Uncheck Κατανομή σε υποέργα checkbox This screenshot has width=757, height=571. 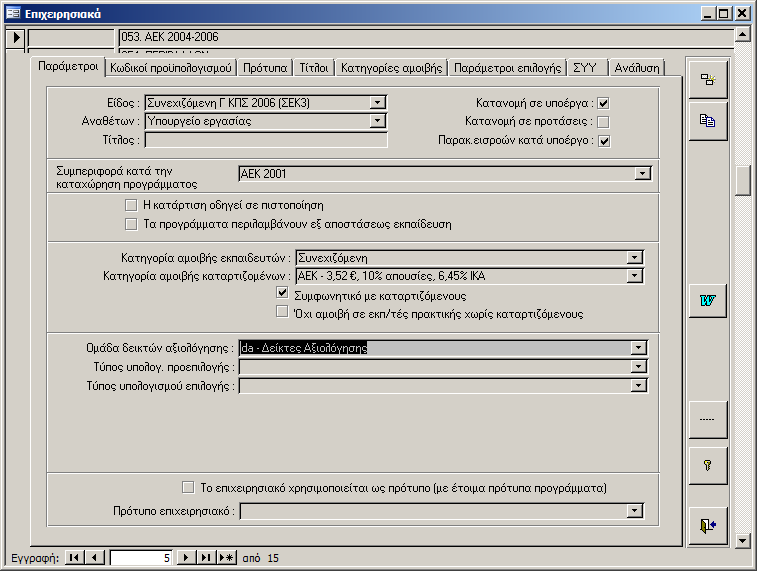(x=603, y=103)
